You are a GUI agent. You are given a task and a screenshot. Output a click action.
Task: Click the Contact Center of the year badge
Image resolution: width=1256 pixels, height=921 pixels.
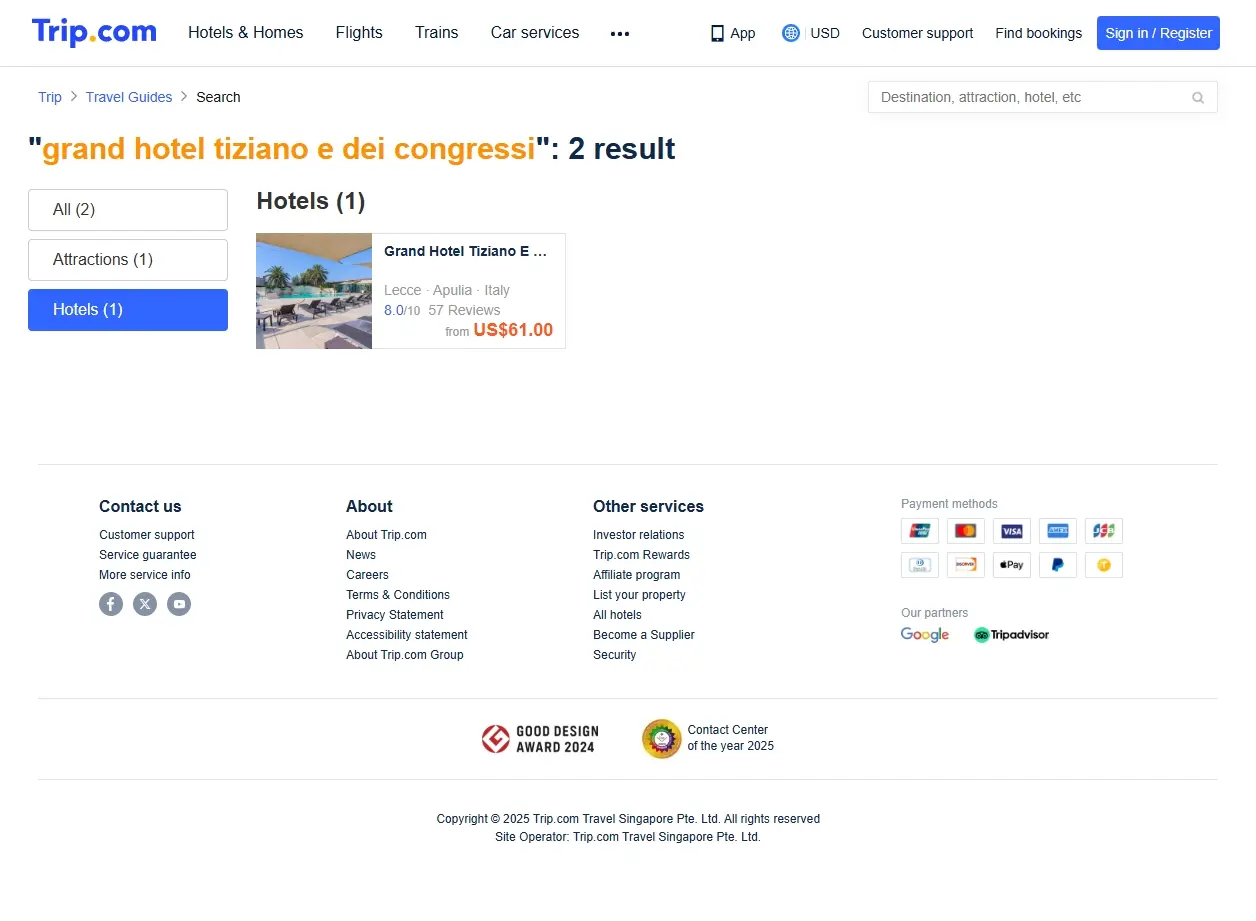(708, 739)
